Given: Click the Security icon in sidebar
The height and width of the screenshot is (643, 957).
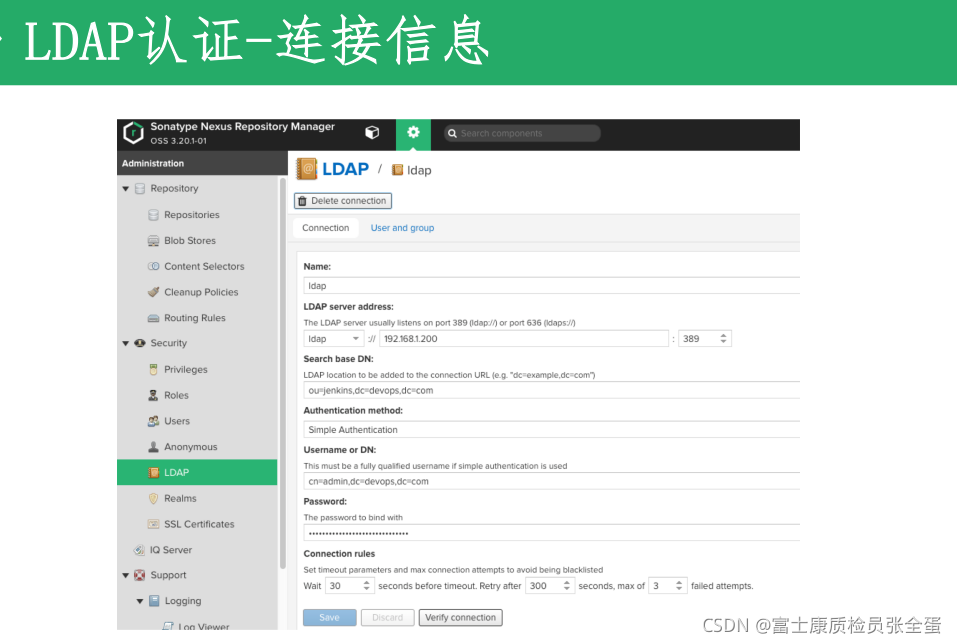Looking at the screenshot, I should pyautogui.click(x=140, y=343).
